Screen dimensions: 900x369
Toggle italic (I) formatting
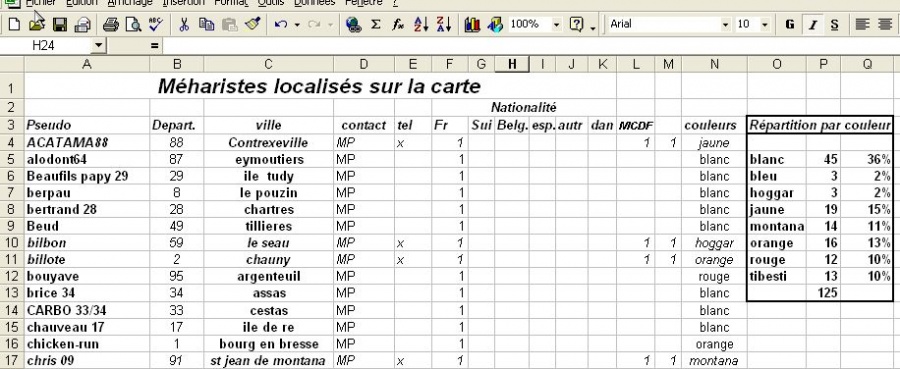coord(812,25)
